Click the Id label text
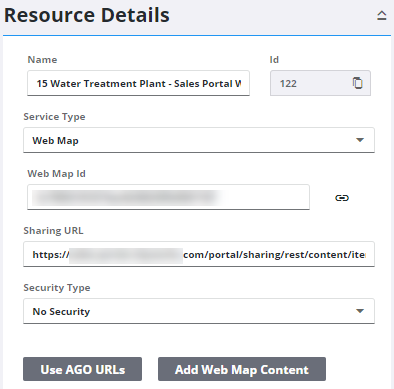This screenshot has height=389, width=394. (x=274, y=60)
